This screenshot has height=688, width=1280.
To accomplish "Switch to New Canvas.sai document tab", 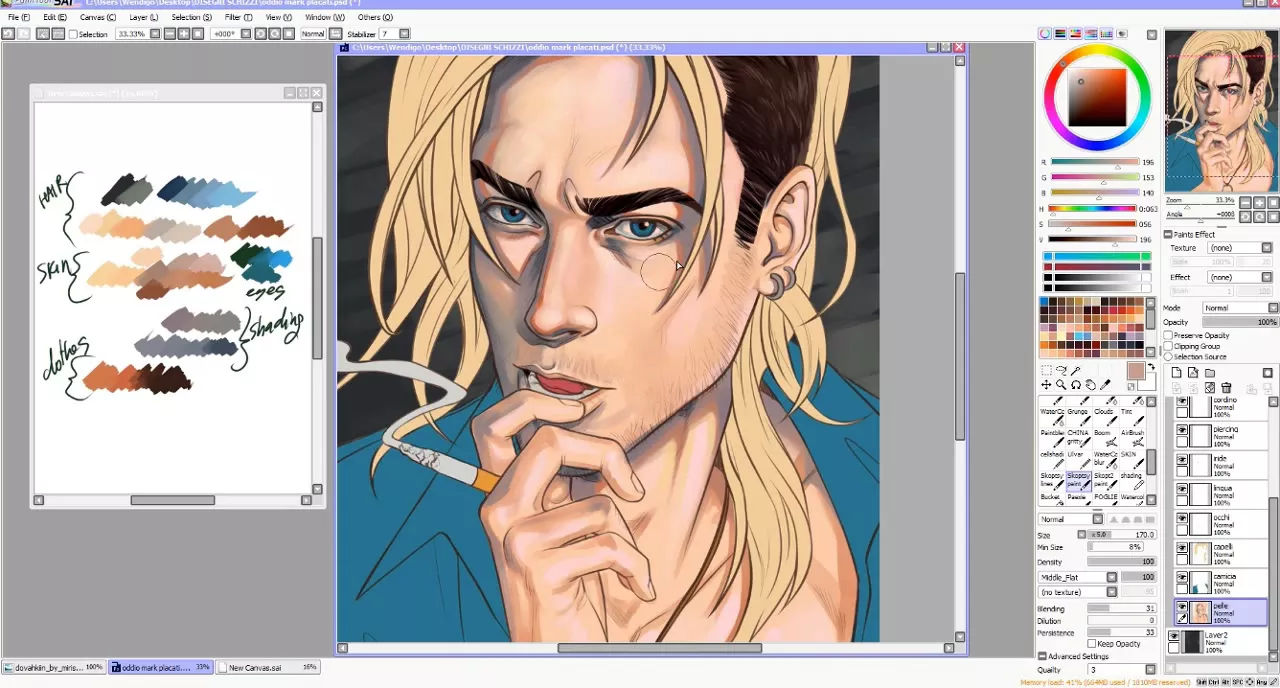I will click(x=268, y=667).
